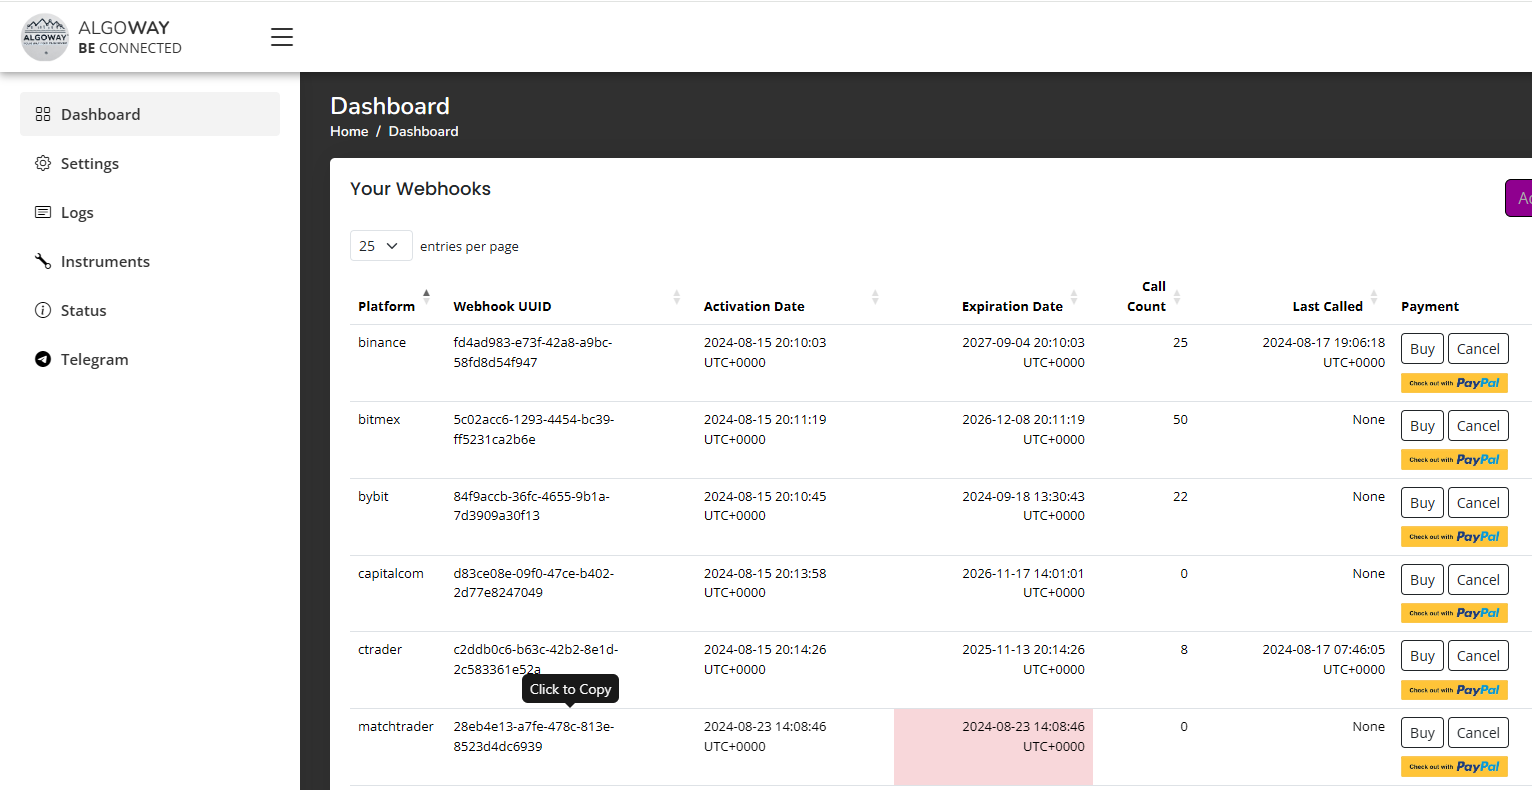Click Buy in matchtrader row
Screen dimensions: 1532x790
click(x=1422, y=733)
